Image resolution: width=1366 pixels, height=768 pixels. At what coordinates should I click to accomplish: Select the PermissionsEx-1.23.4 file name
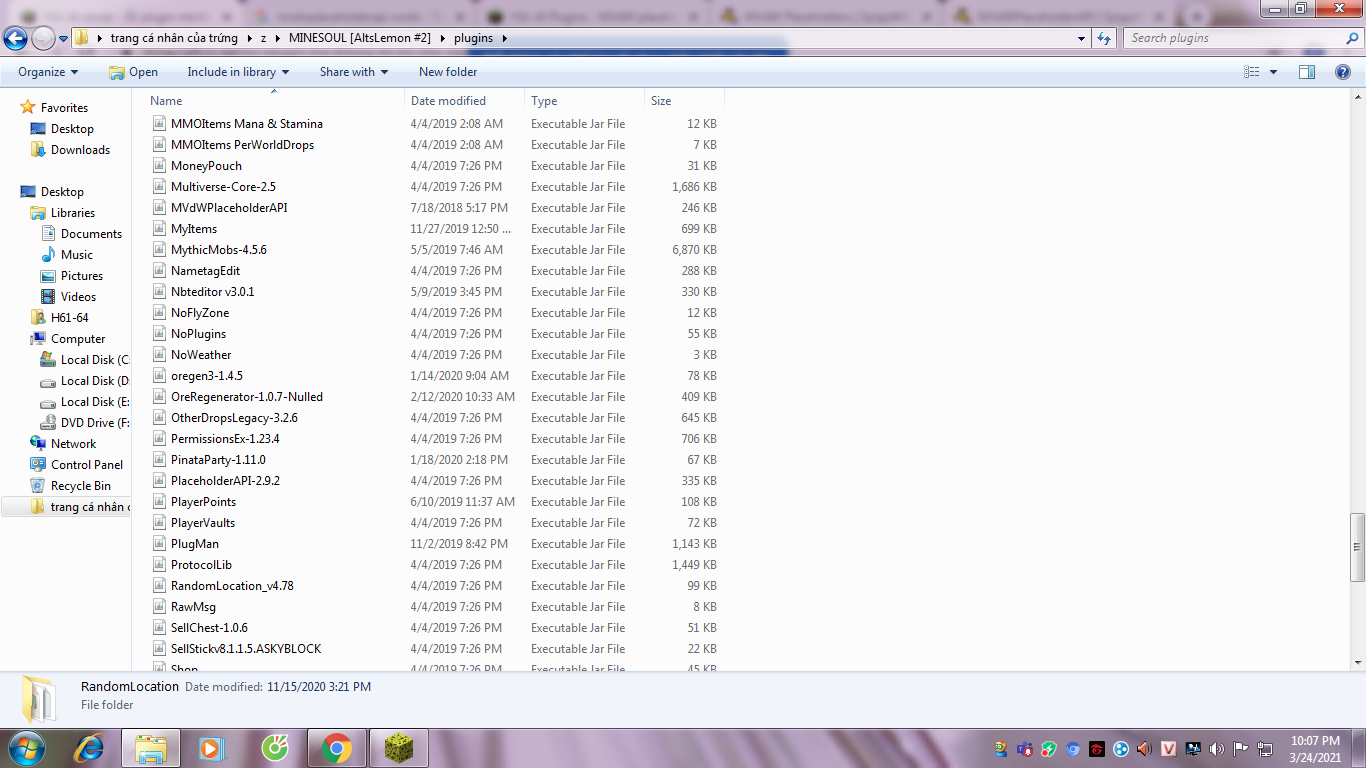tap(225, 439)
